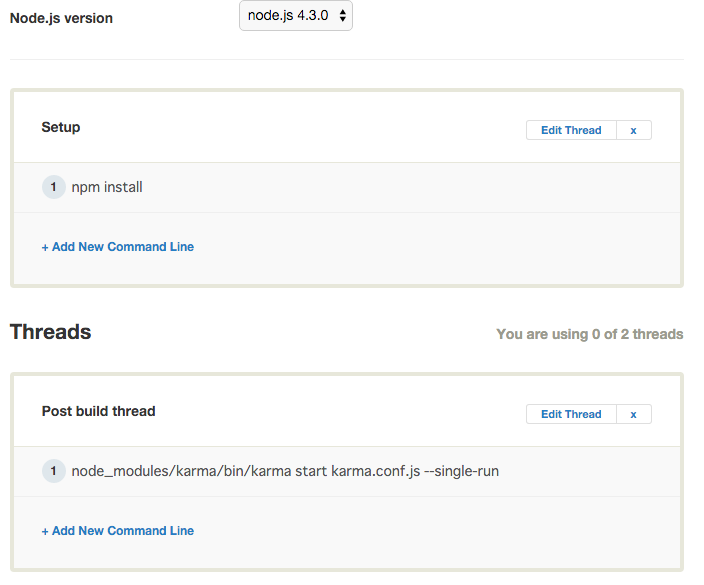Click the Post build thread title
Image resolution: width=704 pixels, height=585 pixels.
coord(98,411)
